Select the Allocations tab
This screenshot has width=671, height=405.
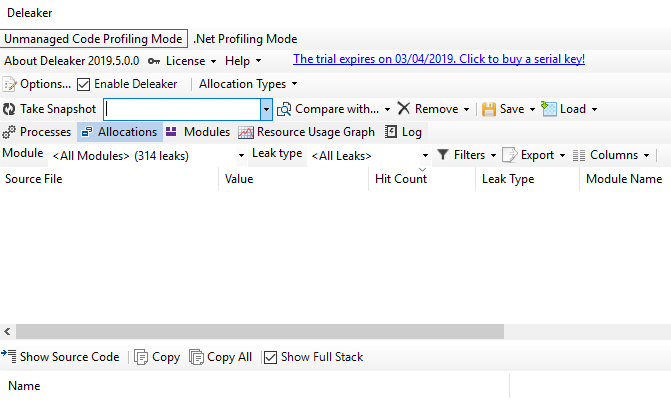pos(120,132)
